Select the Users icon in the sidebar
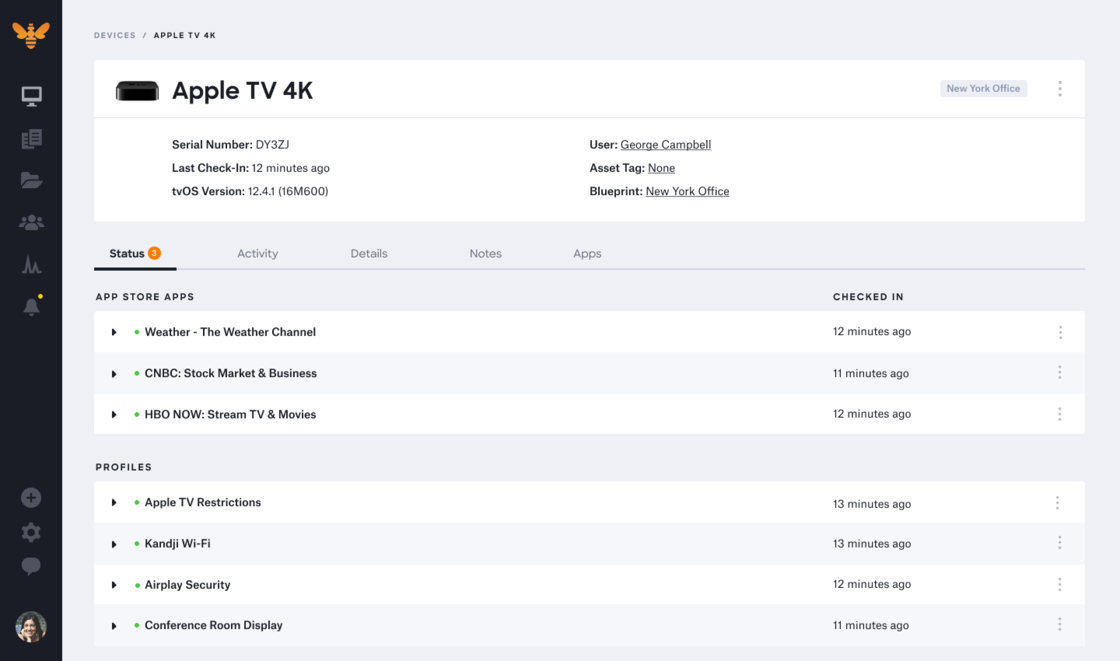This screenshot has height=661, width=1120. tap(31, 222)
